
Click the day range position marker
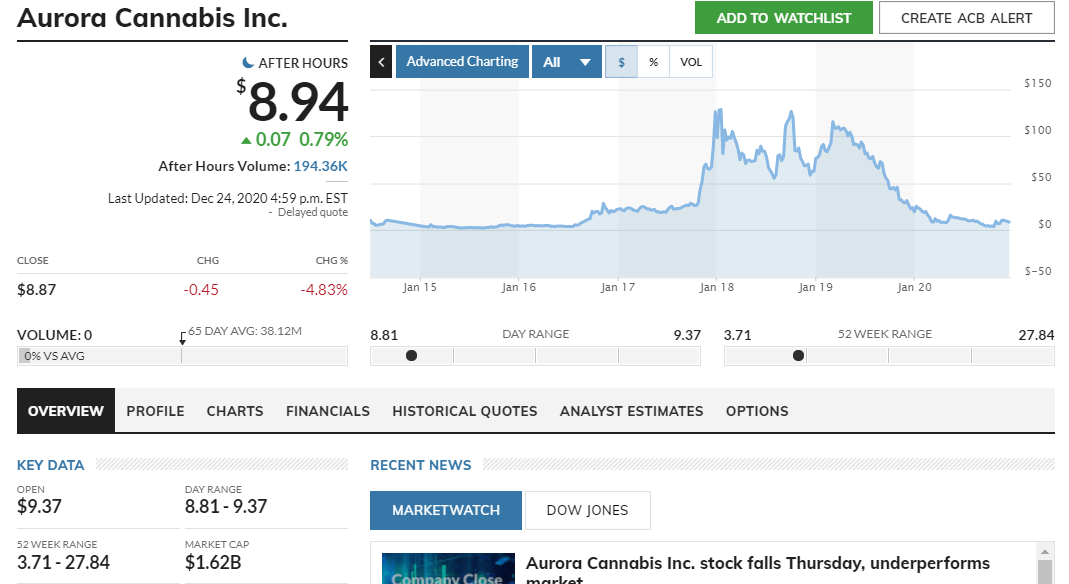[x=411, y=356]
